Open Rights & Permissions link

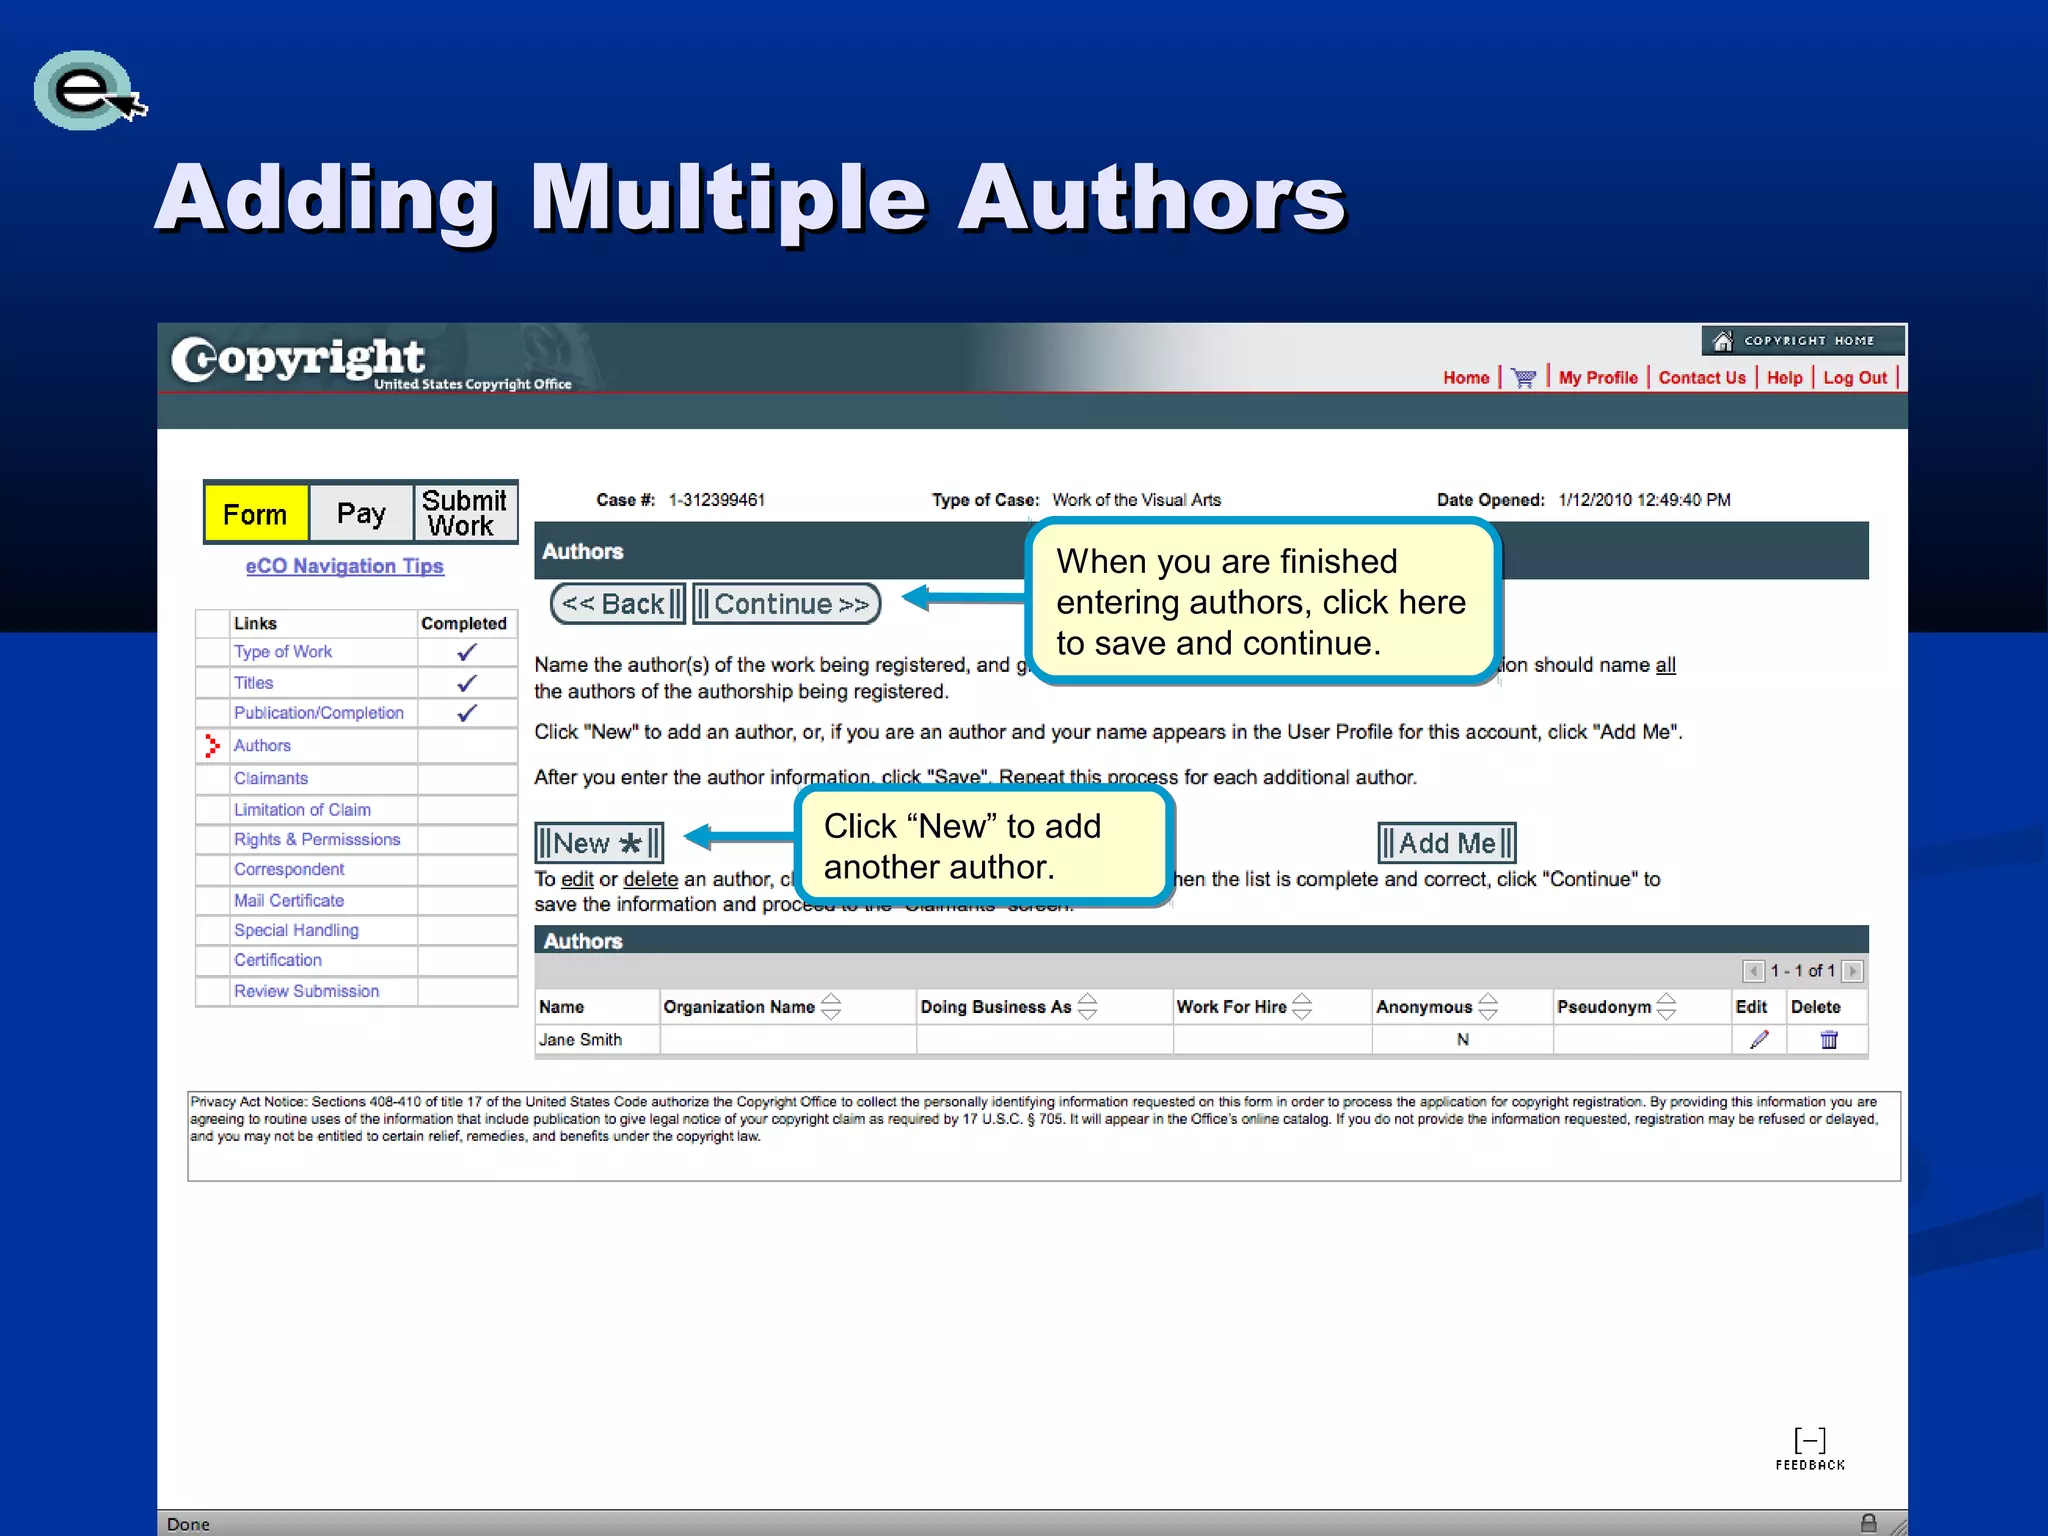point(317,840)
